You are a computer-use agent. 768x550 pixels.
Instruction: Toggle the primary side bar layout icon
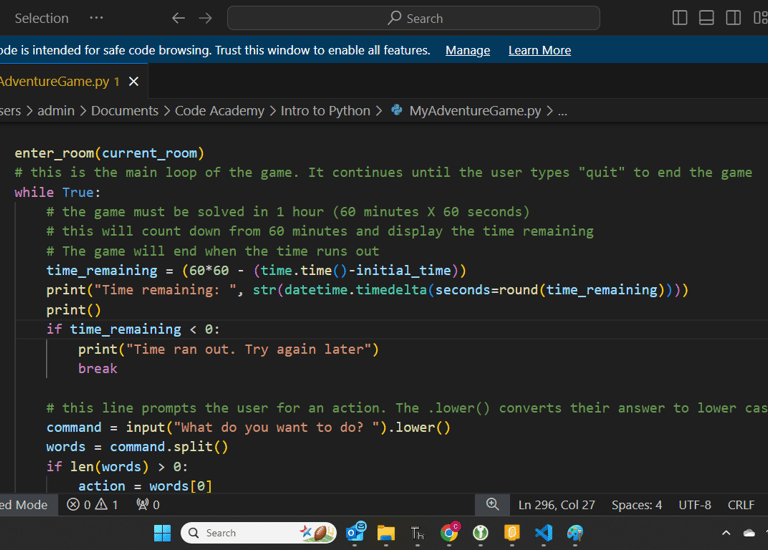click(680, 18)
